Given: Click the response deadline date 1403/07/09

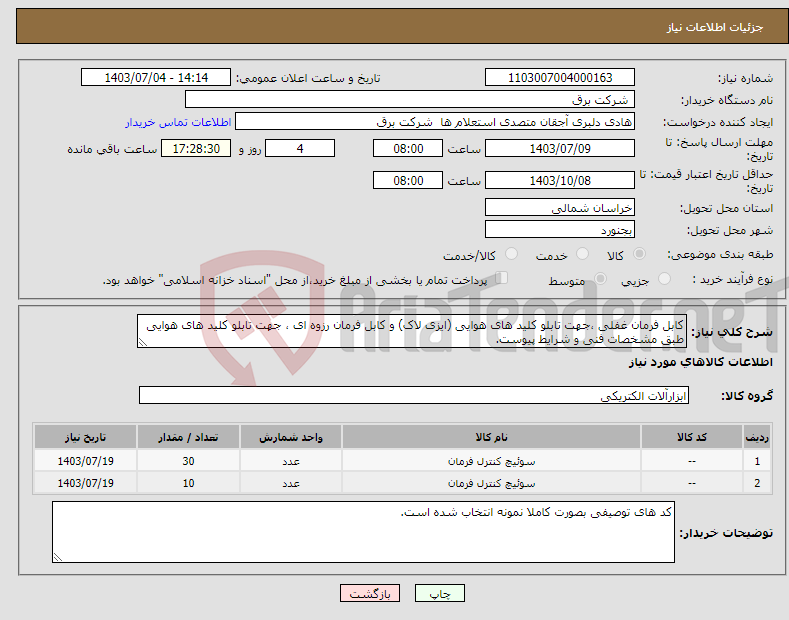Looking at the screenshot, I should click(x=560, y=148).
